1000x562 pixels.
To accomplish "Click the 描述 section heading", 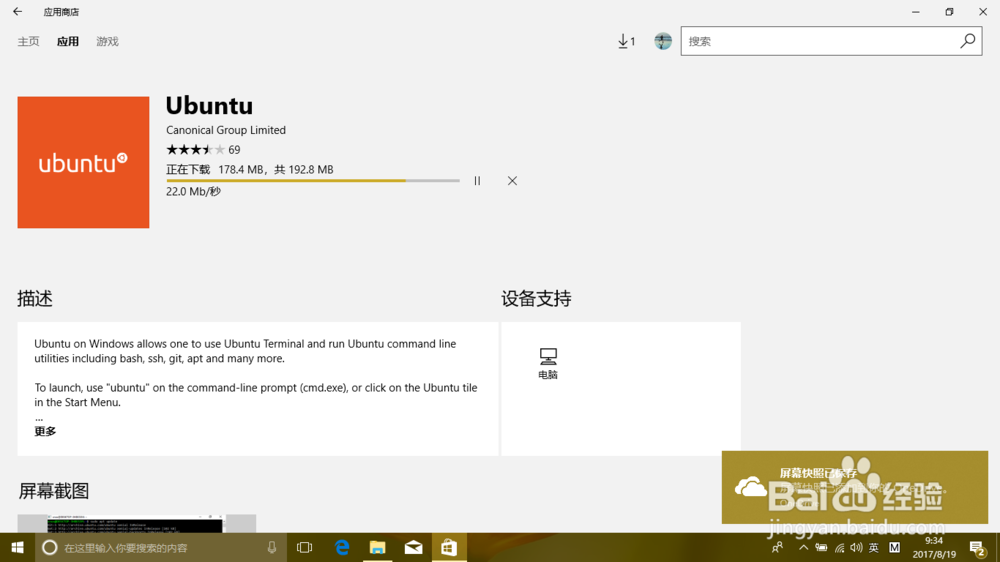I will pyautogui.click(x=35, y=299).
